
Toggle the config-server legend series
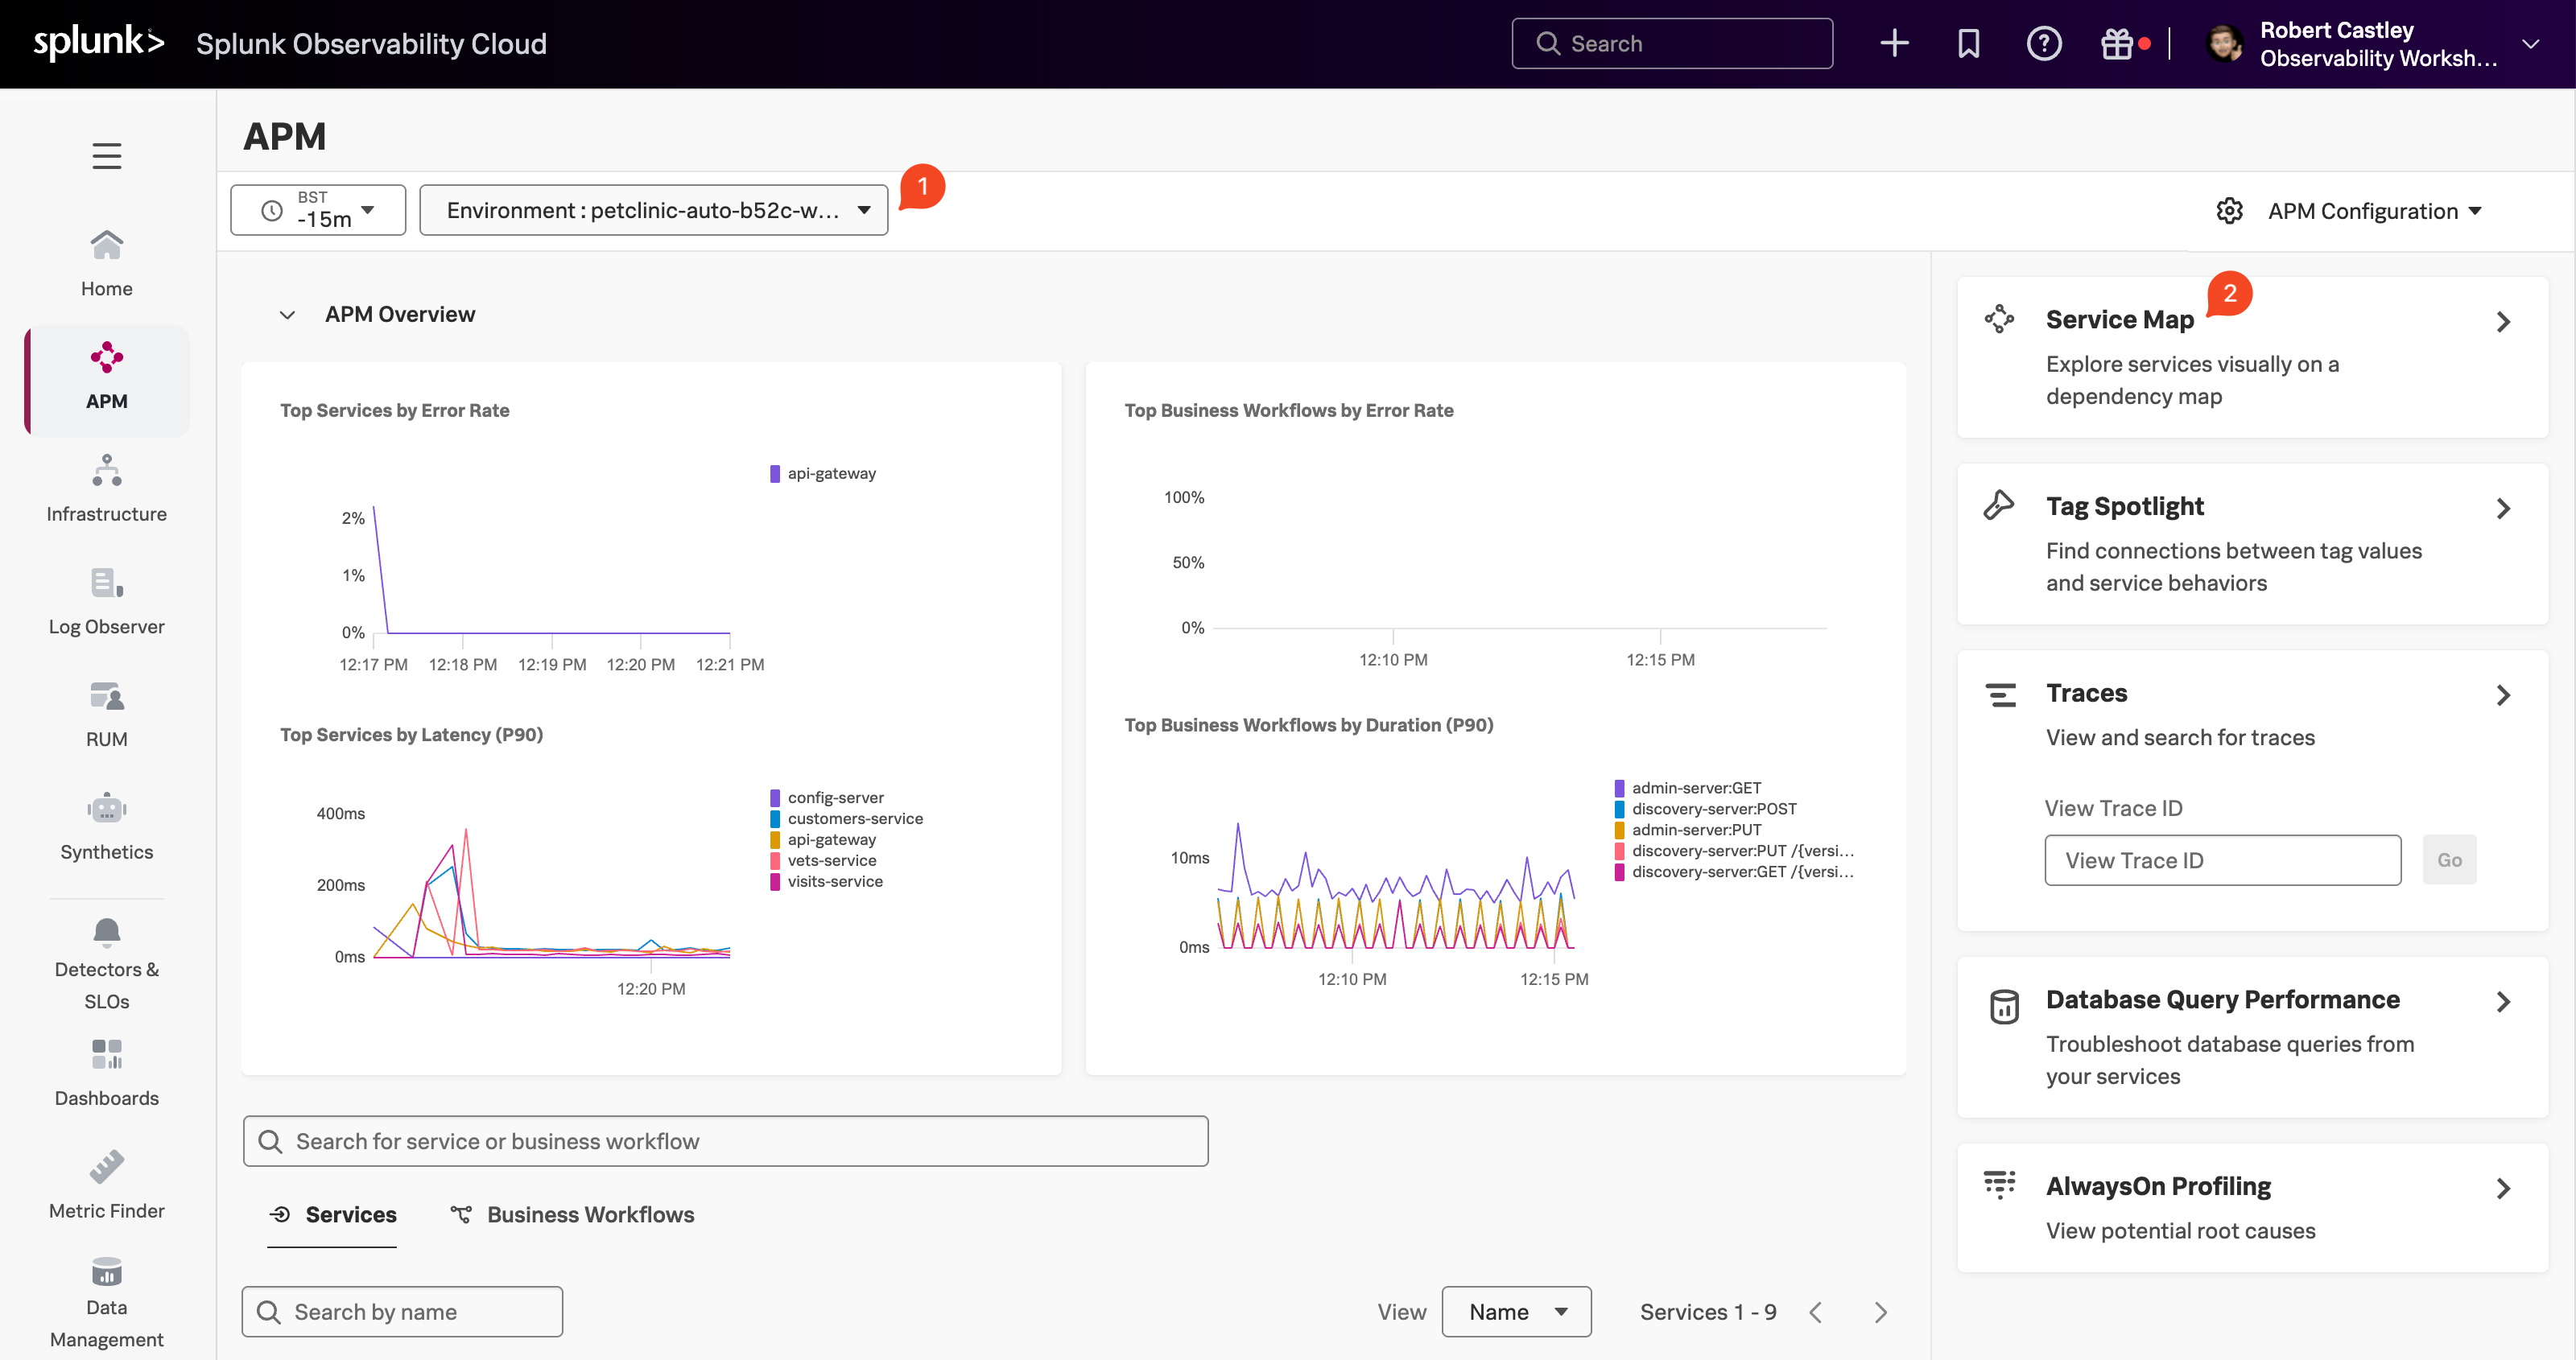point(834,798)
